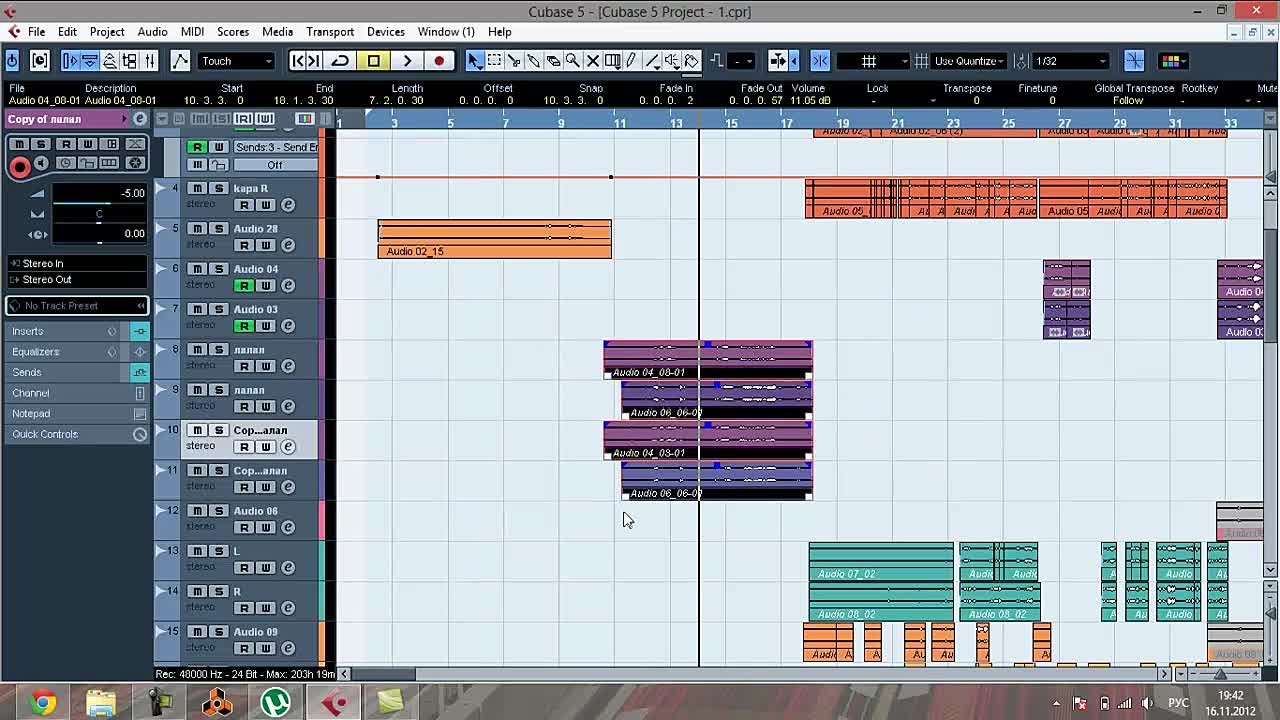Select the Range Selection tool
This screenshot has height=720, width=1280.
[494, 61]
